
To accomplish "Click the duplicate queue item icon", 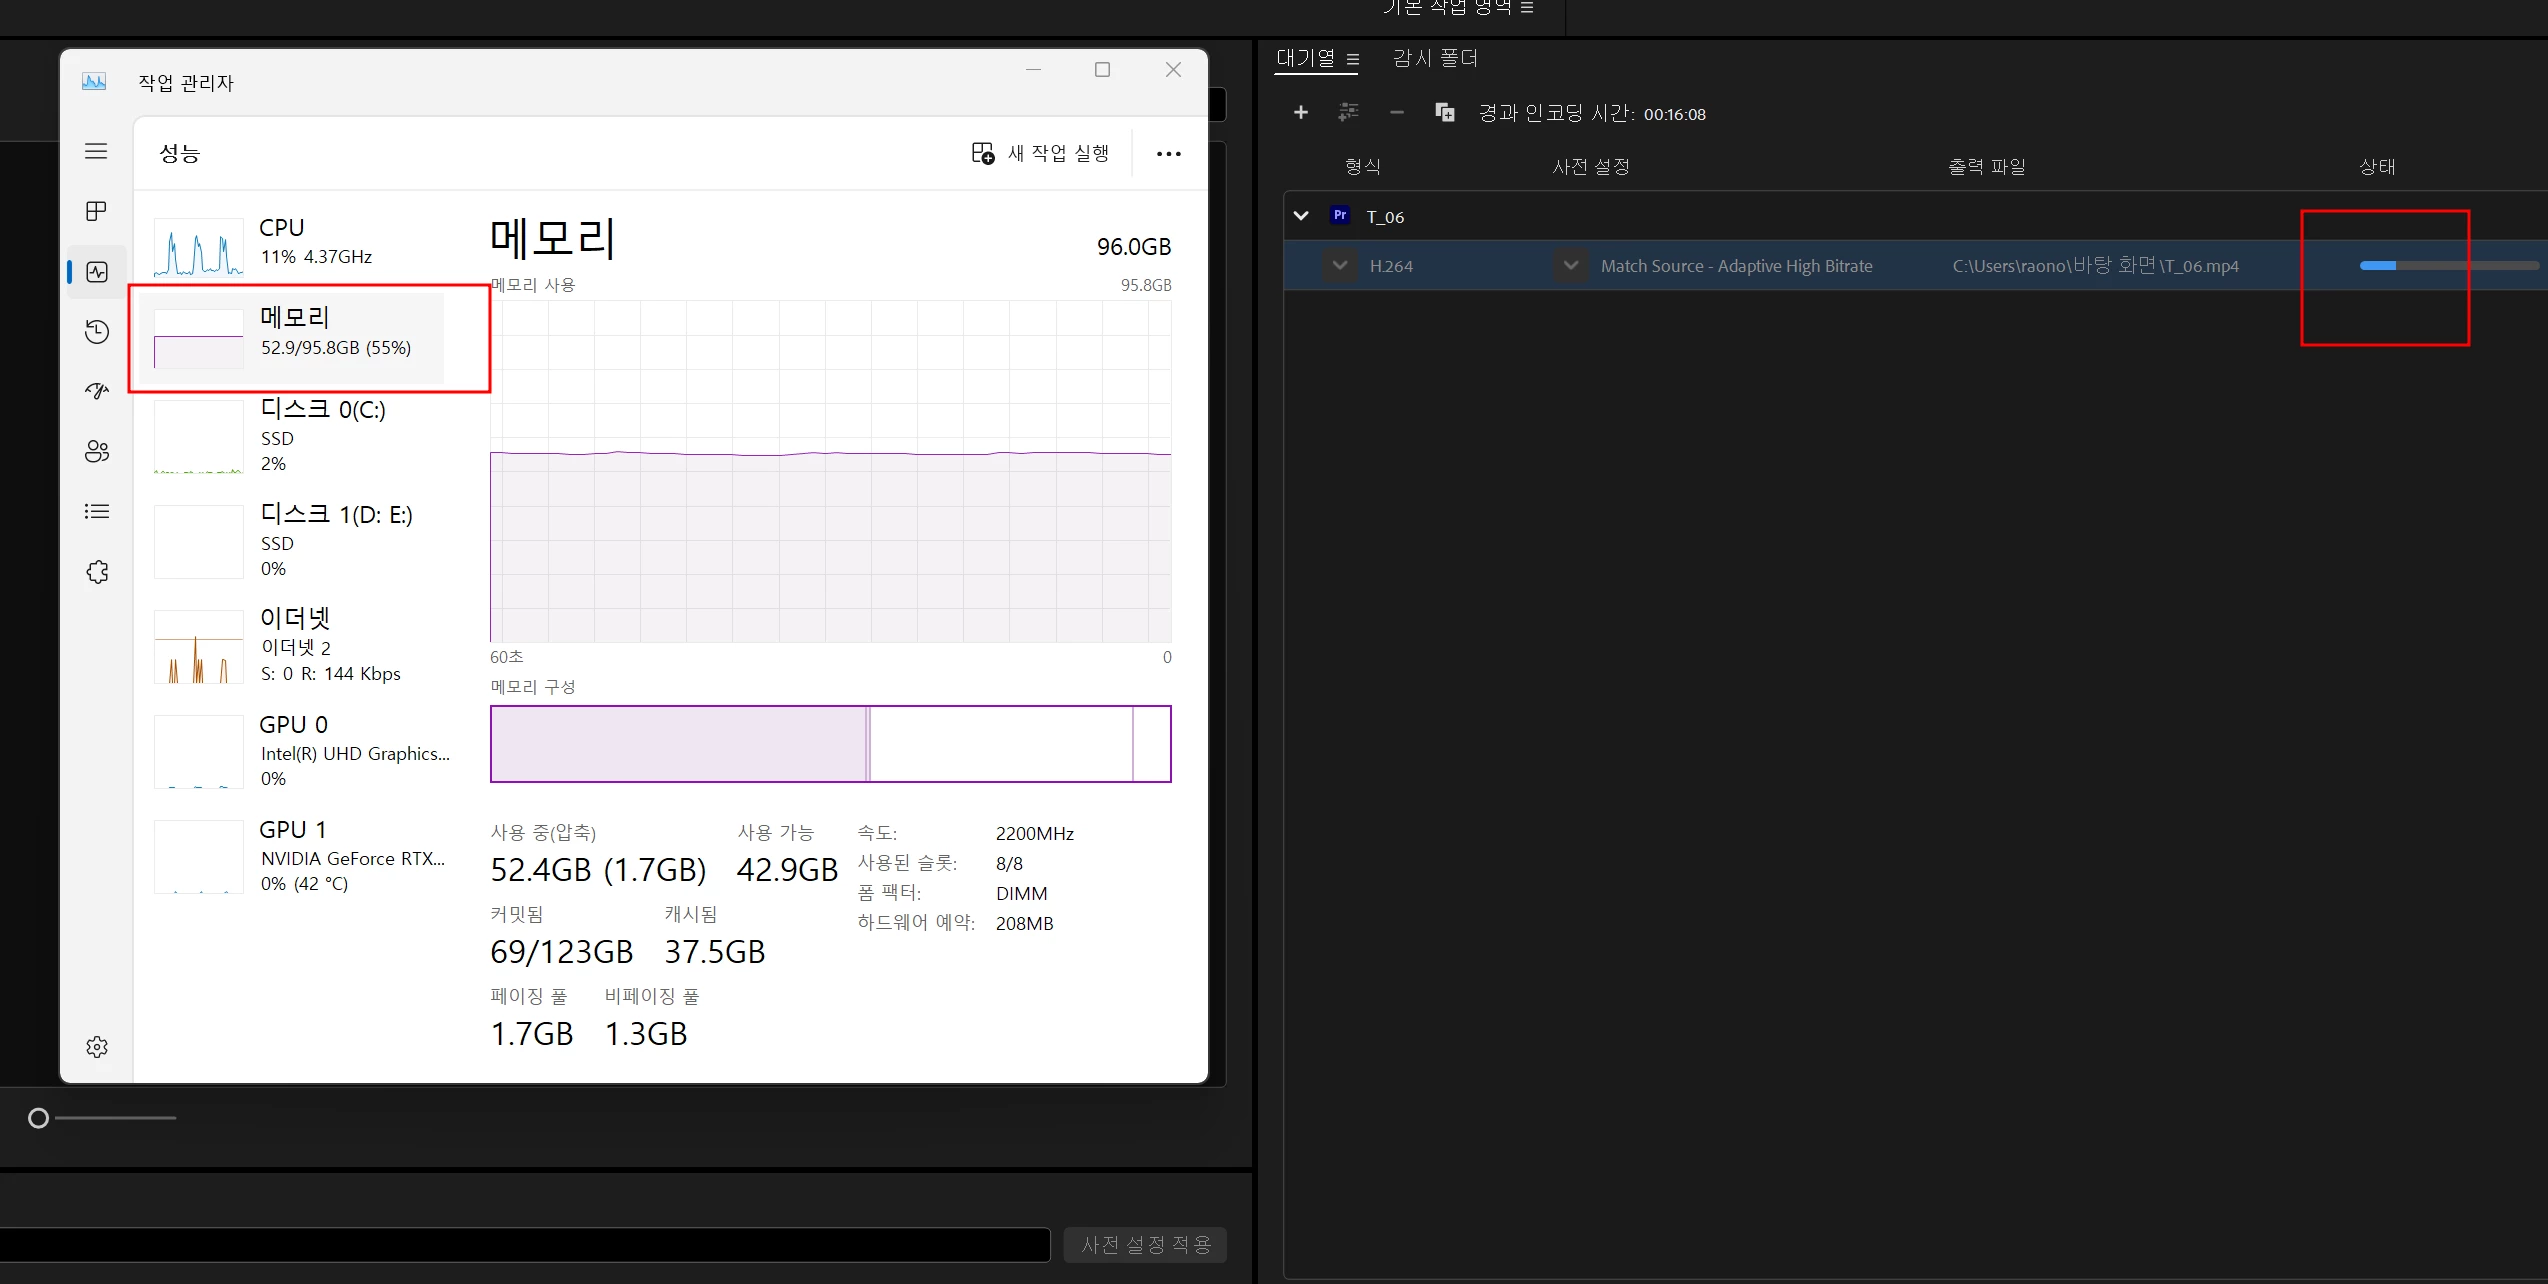I will (x=1444, y=113).
